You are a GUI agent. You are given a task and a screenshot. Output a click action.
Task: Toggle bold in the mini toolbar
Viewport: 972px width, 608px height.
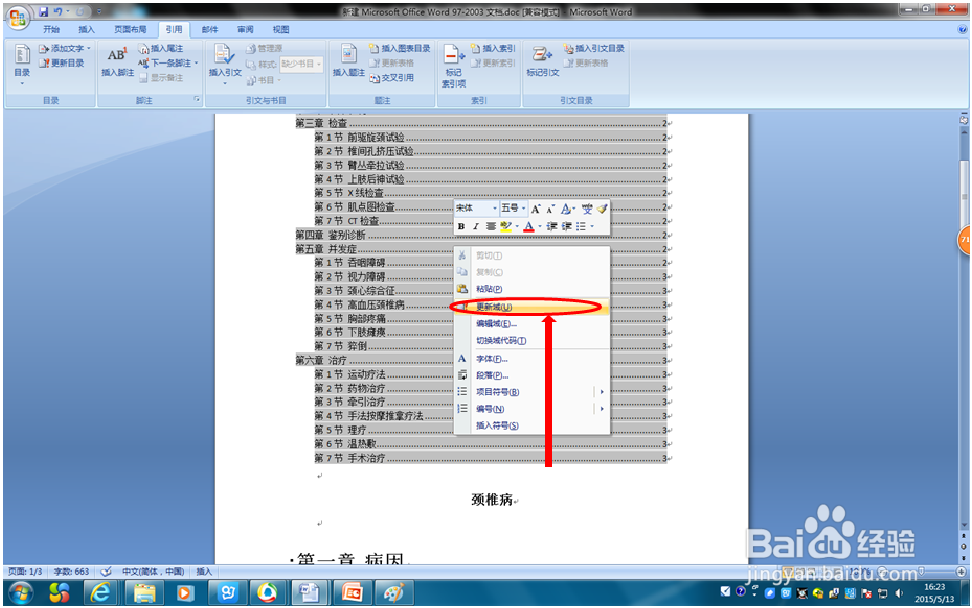pyautogui.click(x=461, y=225)
